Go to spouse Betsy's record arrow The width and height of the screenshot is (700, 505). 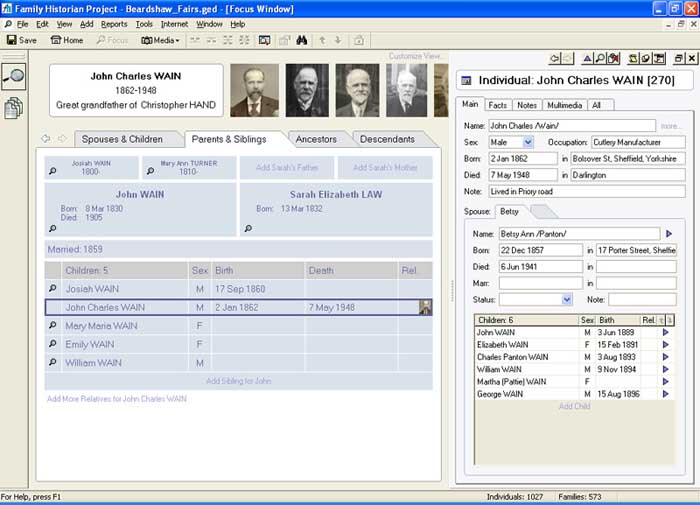click(669, 234)
